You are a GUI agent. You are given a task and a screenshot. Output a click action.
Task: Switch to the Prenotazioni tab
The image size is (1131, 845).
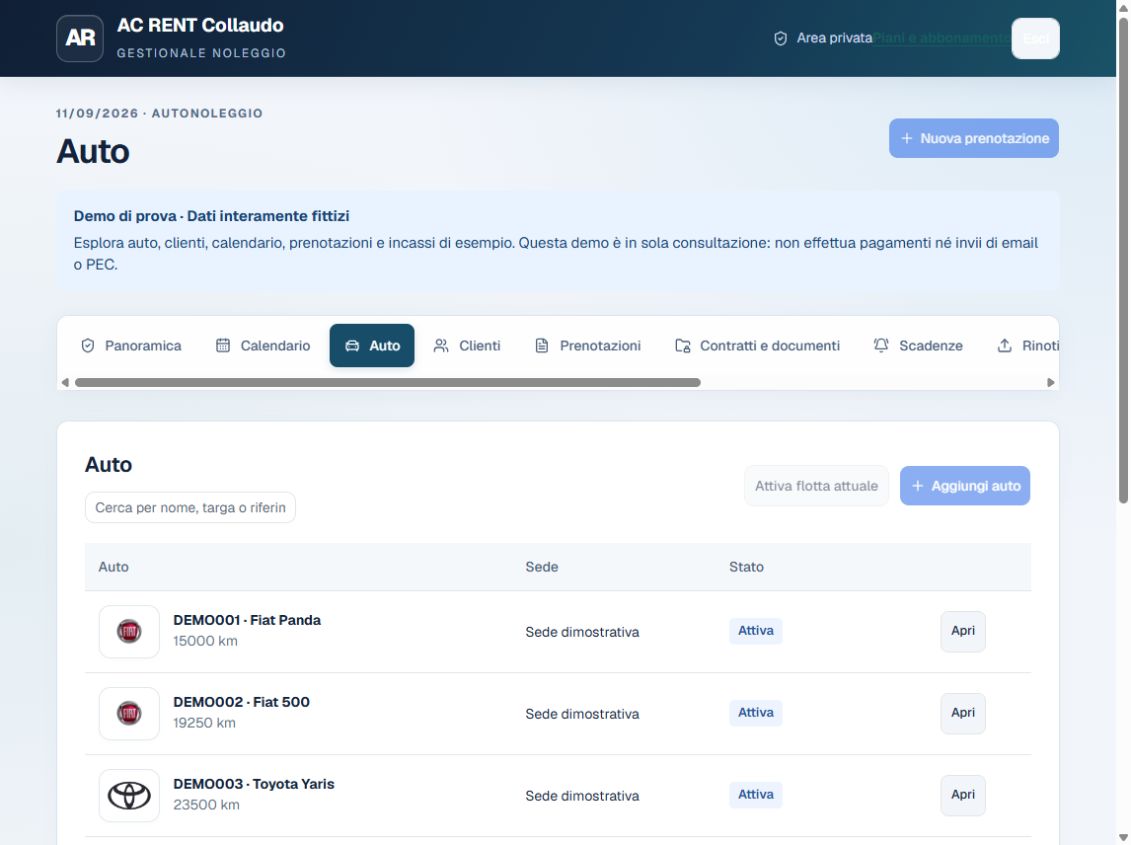587,346
